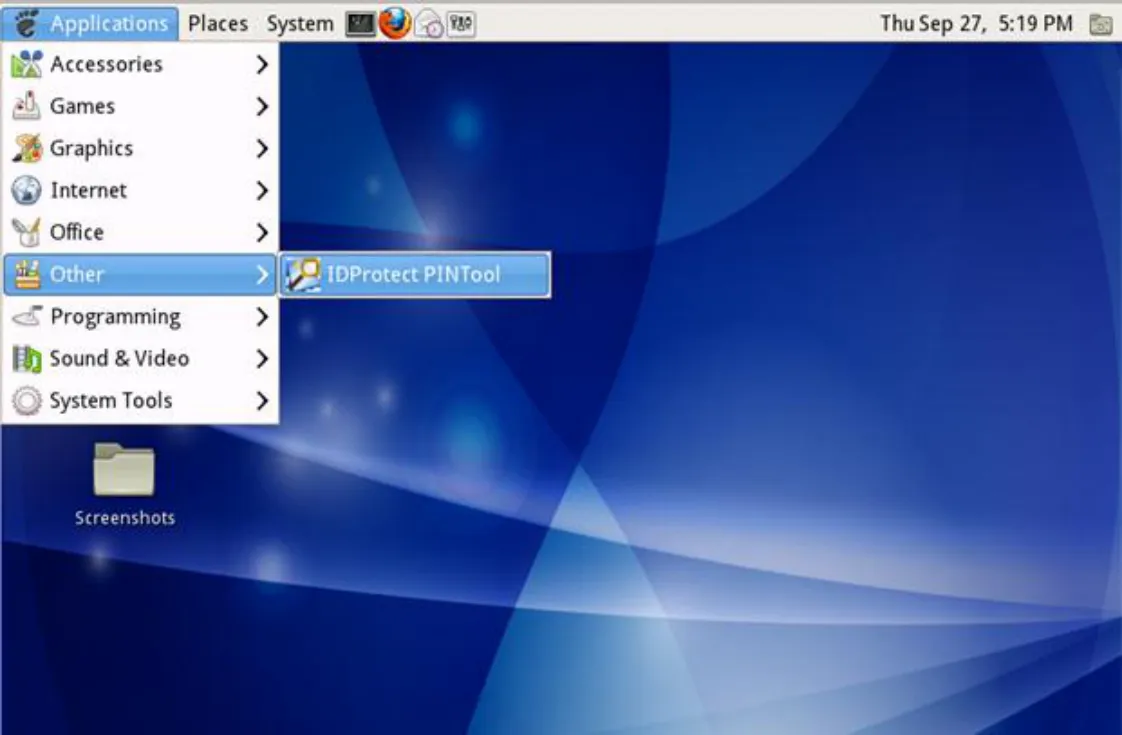Expand the Internet submenu arrow

262,190
